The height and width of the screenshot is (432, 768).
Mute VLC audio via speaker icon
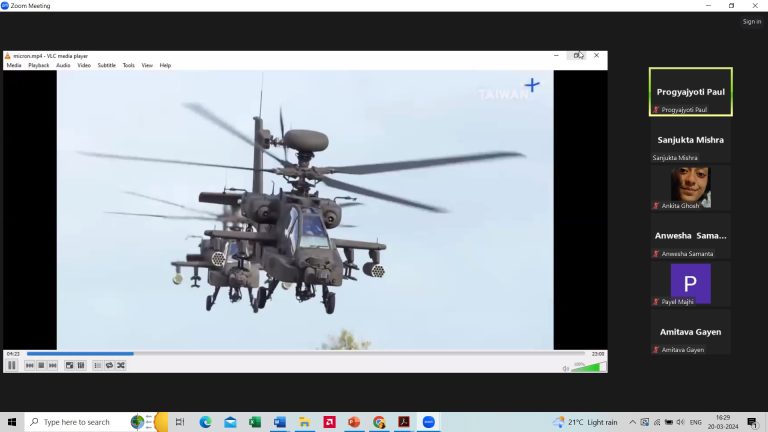click(x=566, y=368)
